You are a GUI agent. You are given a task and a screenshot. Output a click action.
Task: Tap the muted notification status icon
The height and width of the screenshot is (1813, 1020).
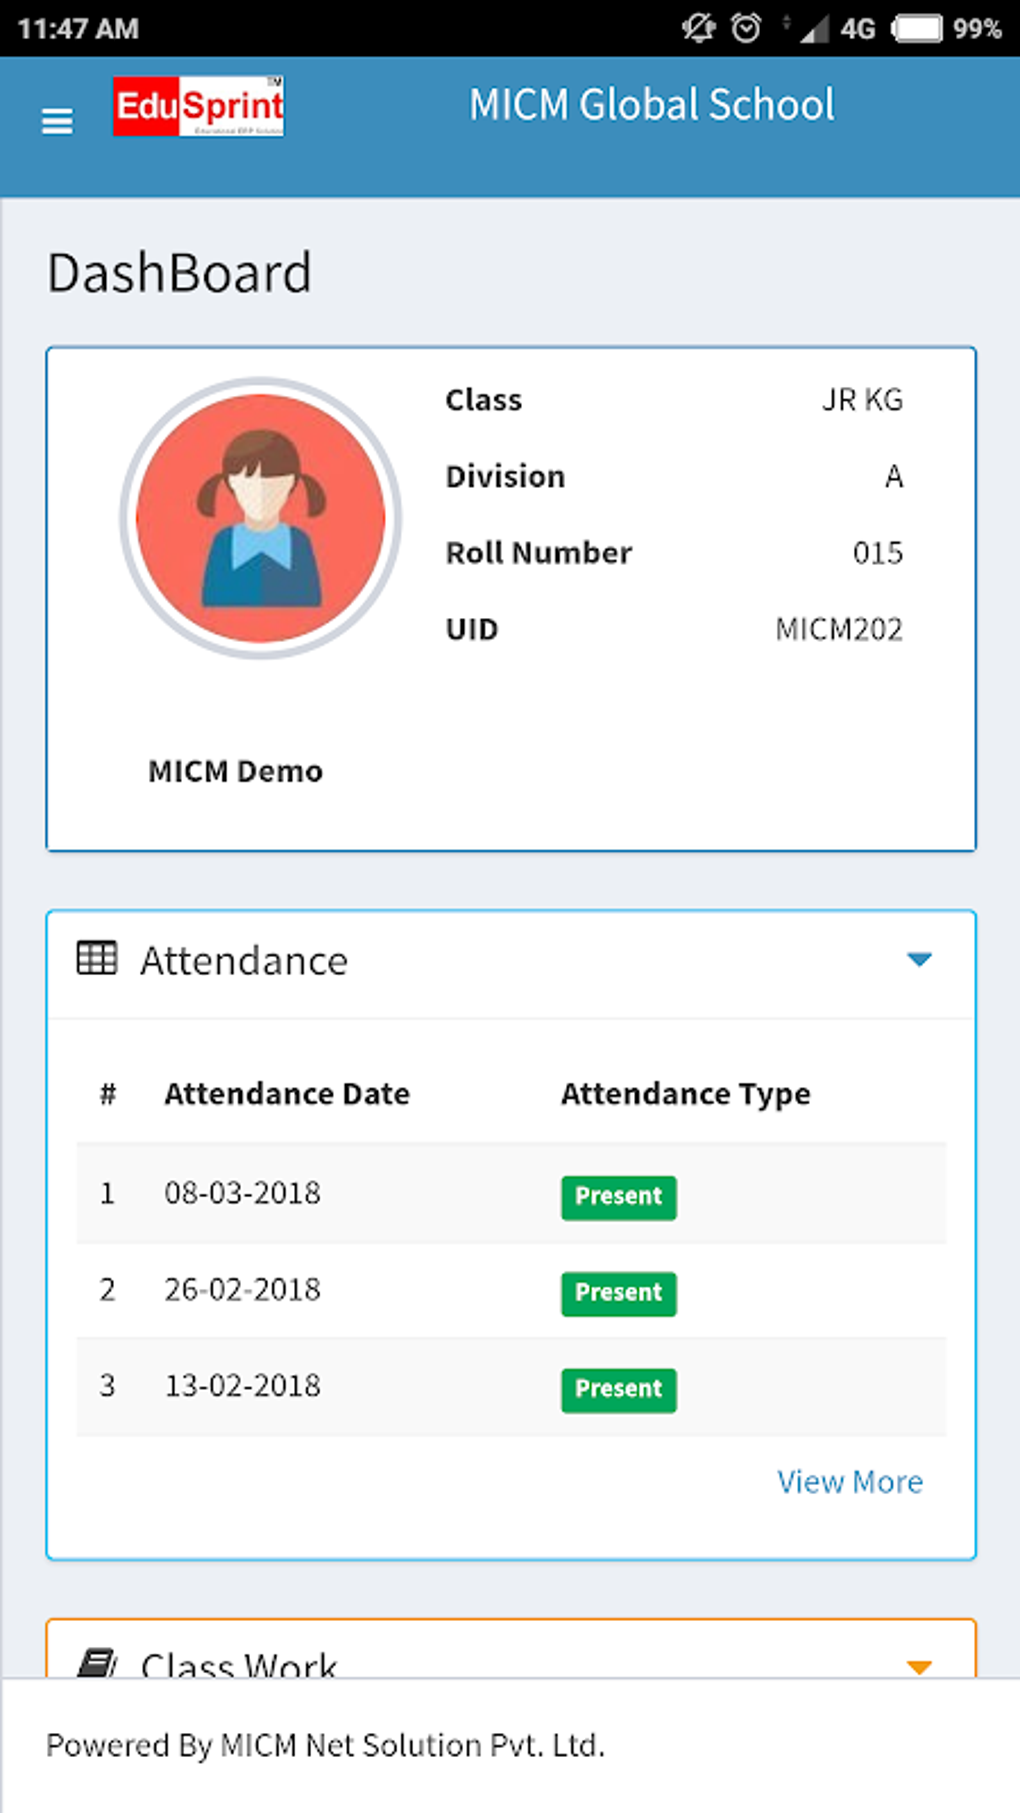click(698, 28)
